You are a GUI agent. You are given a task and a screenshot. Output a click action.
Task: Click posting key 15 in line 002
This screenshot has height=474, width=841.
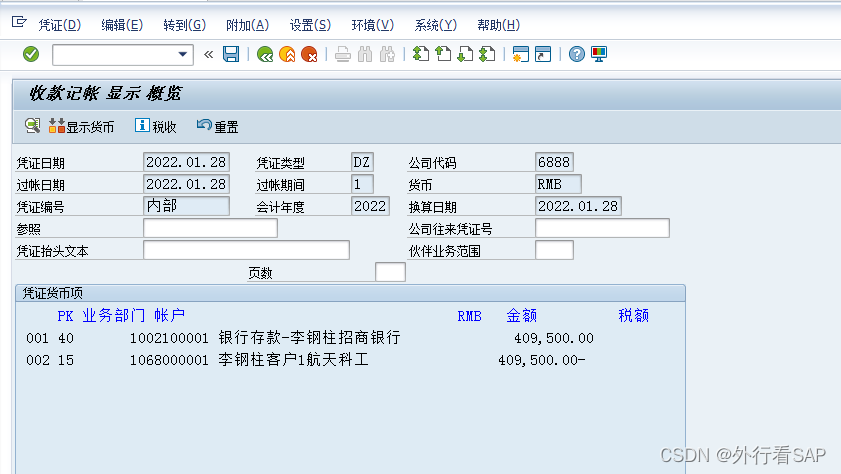coord(66,360)
